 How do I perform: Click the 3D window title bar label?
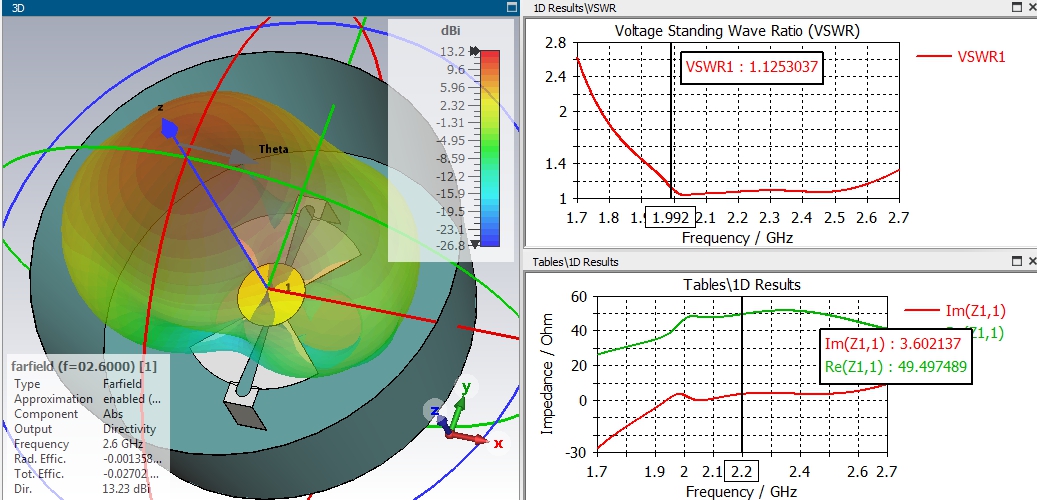coord(18,7)
